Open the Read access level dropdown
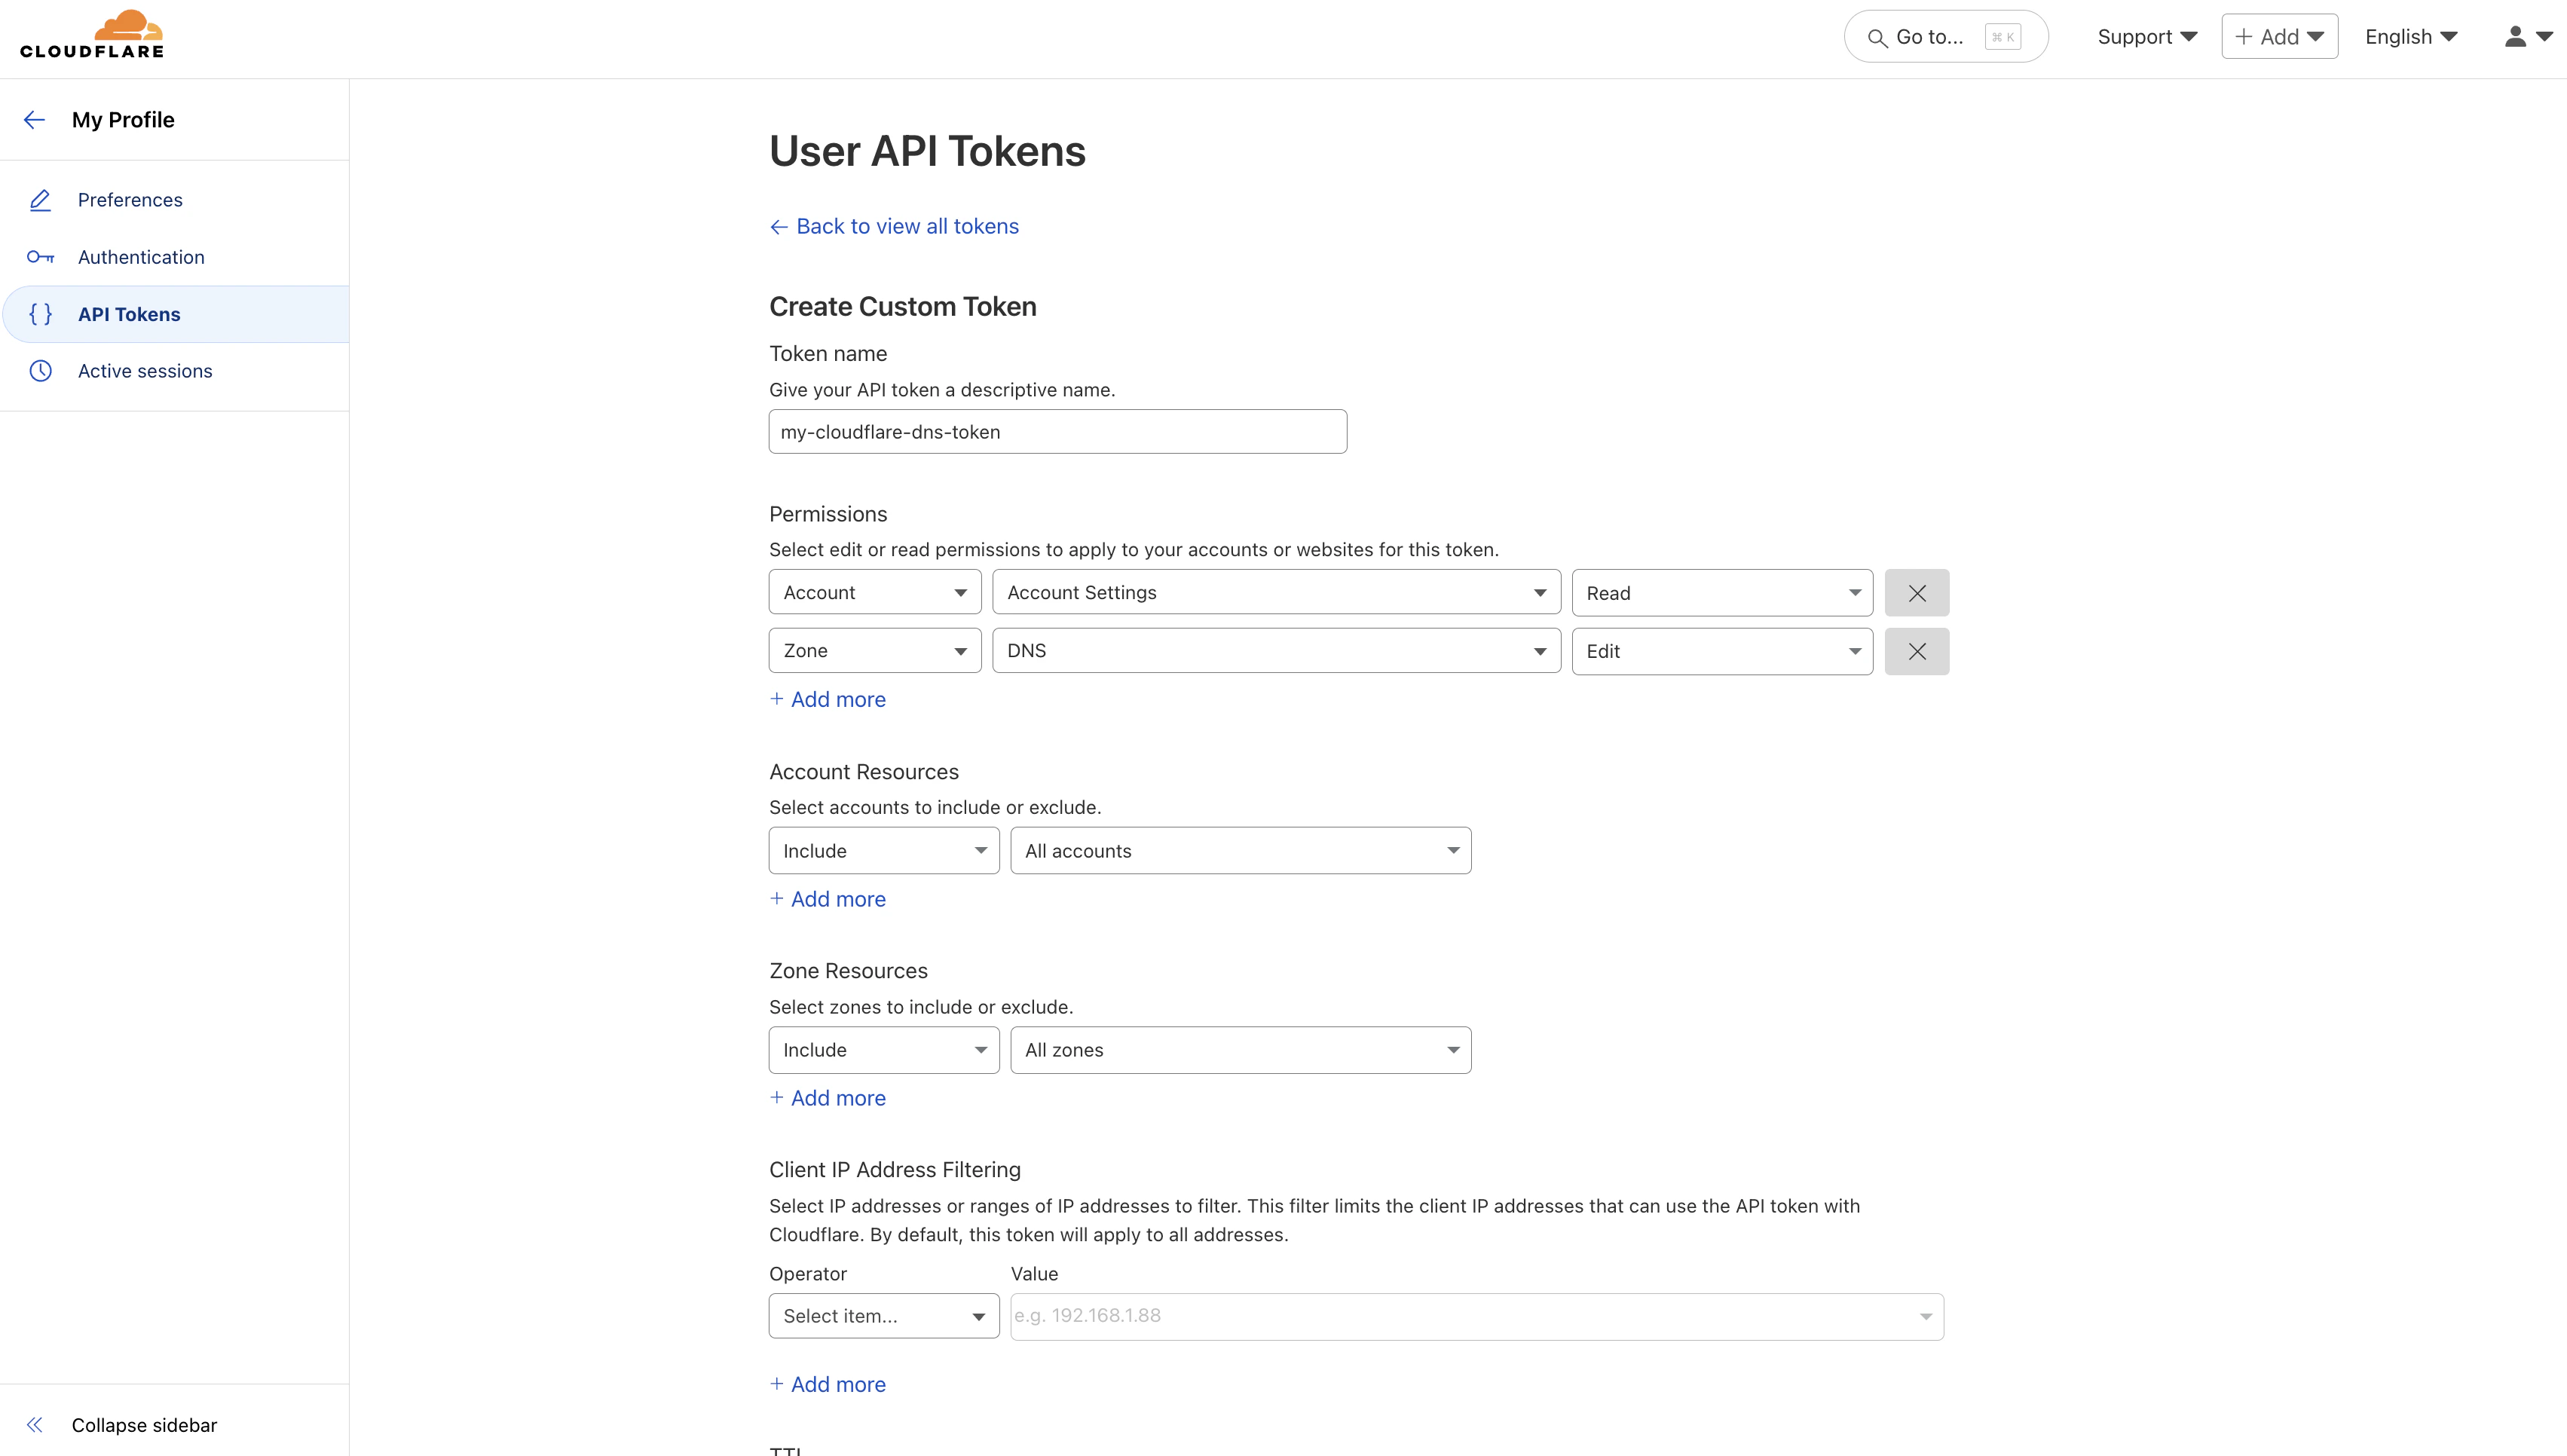2567x1456 pixels. coord(1722,593)
